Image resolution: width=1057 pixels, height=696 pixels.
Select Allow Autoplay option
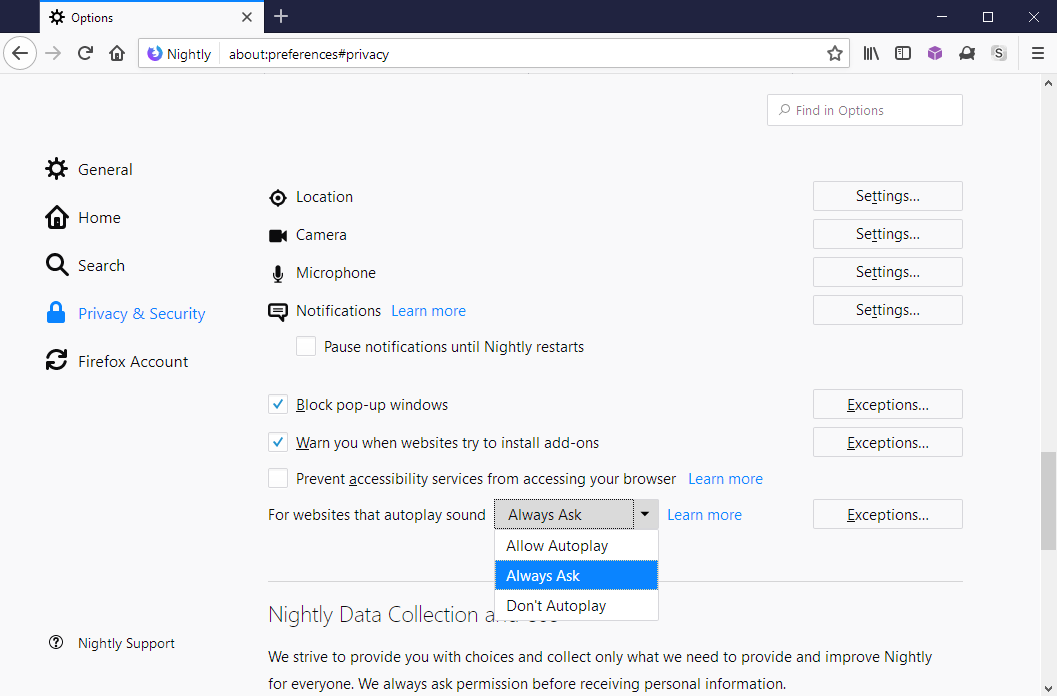coord(576,546)
